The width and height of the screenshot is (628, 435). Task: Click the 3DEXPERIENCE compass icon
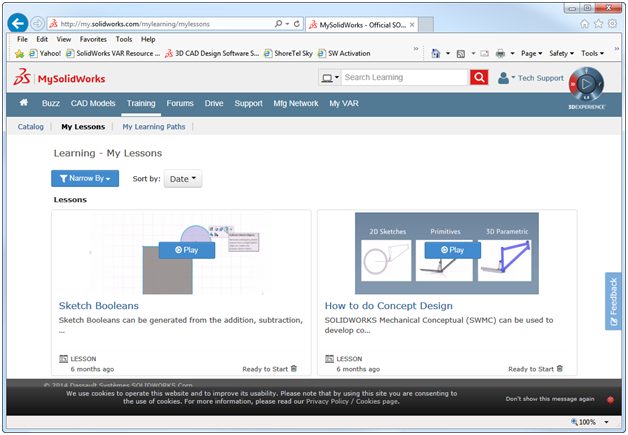[586, 84]
